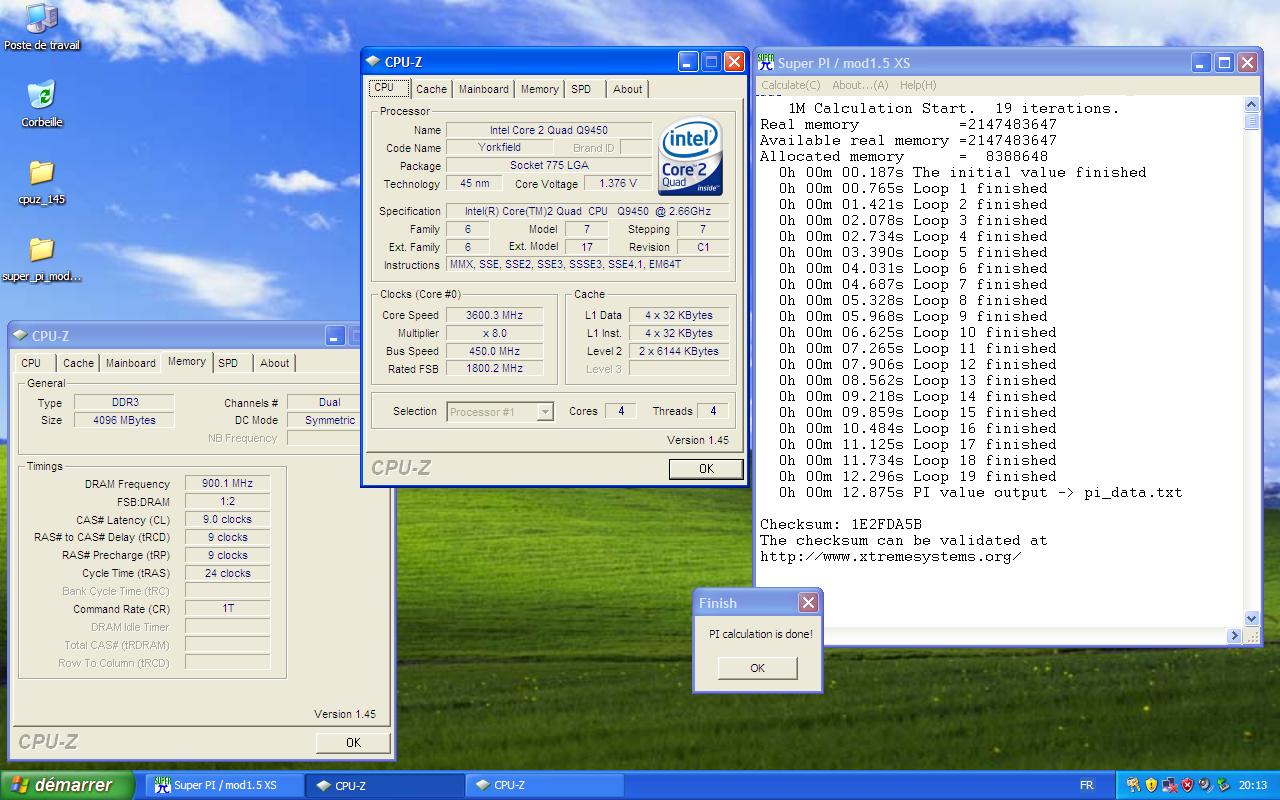Viewport: 1280px width, 800px height.
Task: Close the Finish dialog with the X button
Action: [808, 602]
